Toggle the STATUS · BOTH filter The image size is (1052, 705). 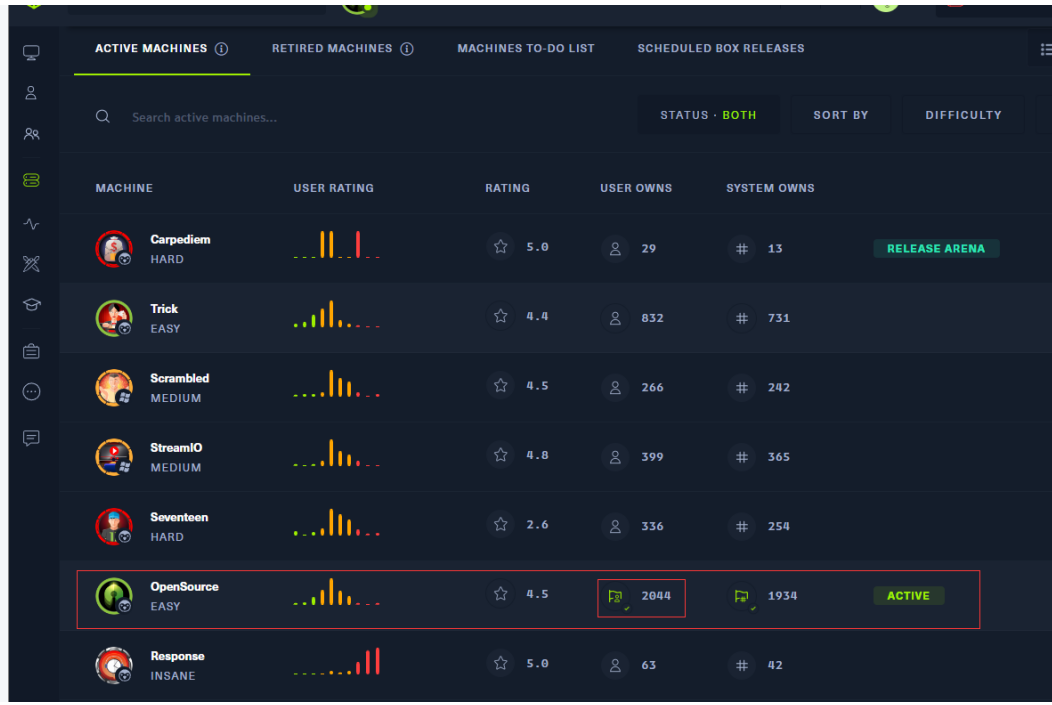pos(708,114)
